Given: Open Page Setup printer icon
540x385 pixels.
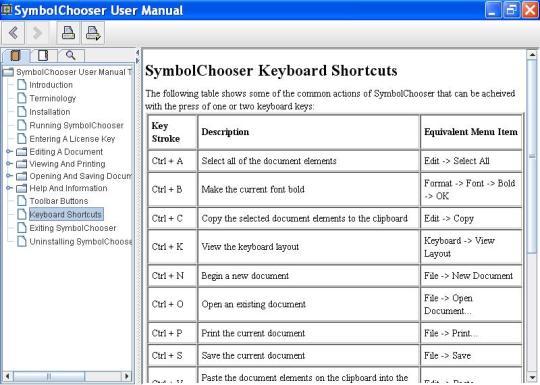Looking at the screenshot, I should point(93,33).
